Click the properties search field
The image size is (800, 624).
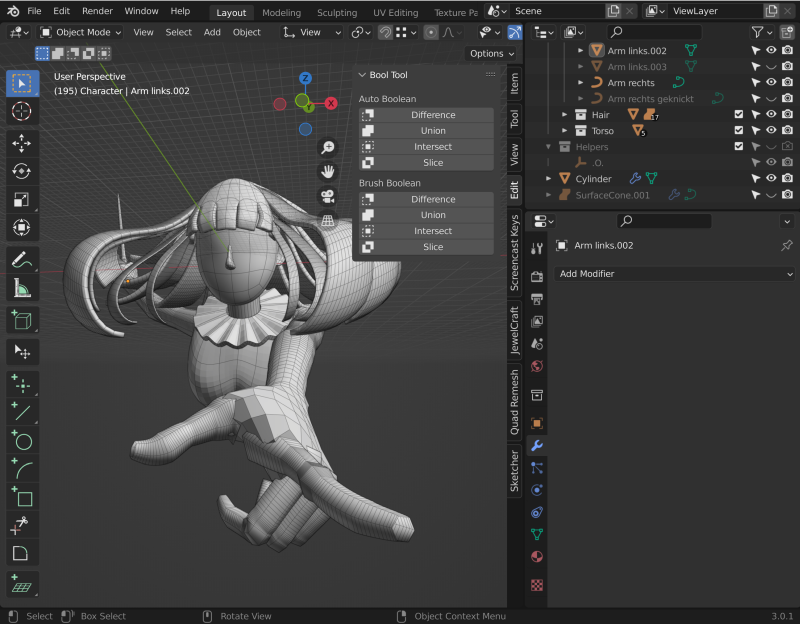[664, 221]
